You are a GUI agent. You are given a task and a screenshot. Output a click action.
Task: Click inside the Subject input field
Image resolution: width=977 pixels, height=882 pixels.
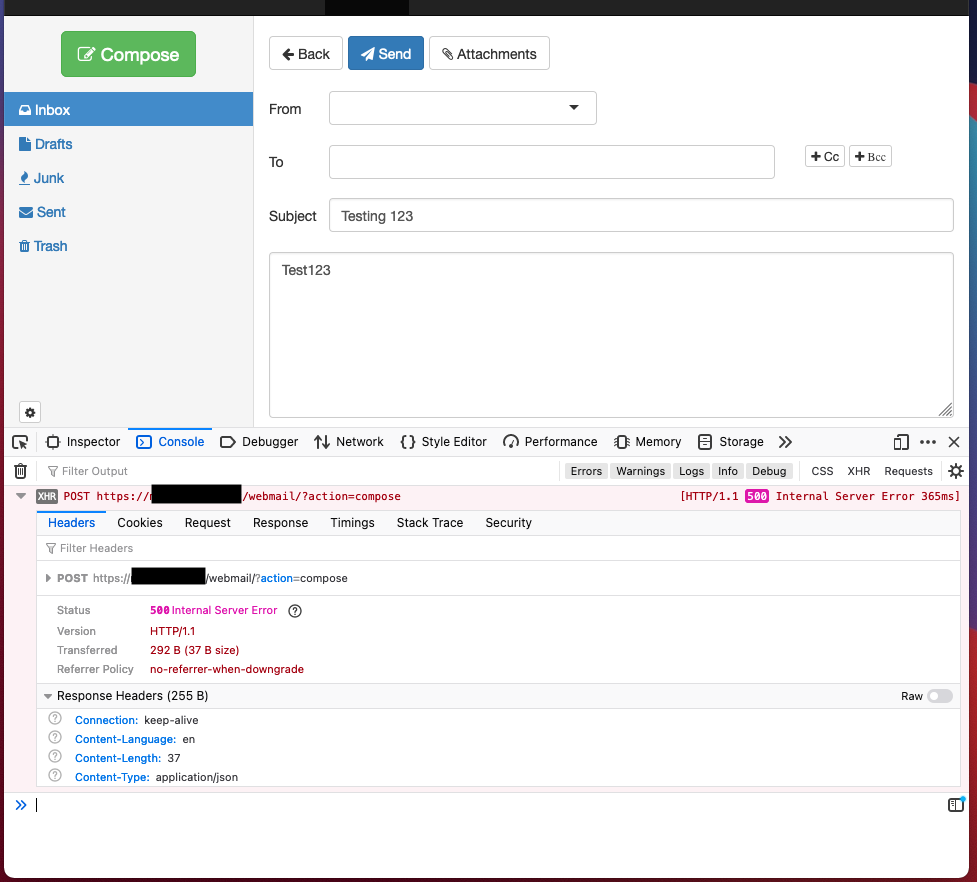click(641, 215)
